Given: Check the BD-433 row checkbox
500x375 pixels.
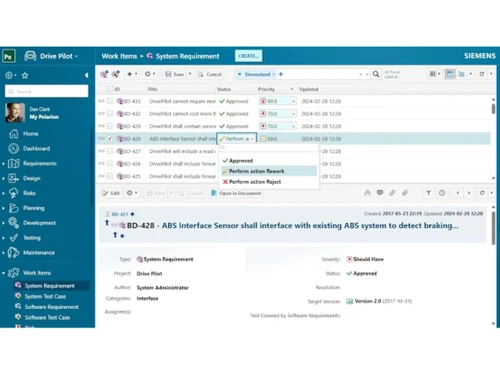Looking at the screenshot, I should coord(110,101).
